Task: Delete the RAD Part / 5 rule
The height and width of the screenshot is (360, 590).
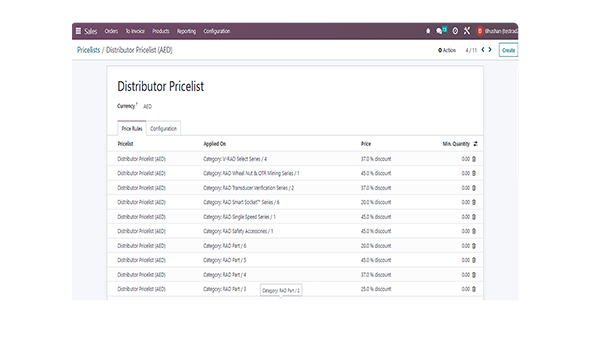Action: point(474,260)
